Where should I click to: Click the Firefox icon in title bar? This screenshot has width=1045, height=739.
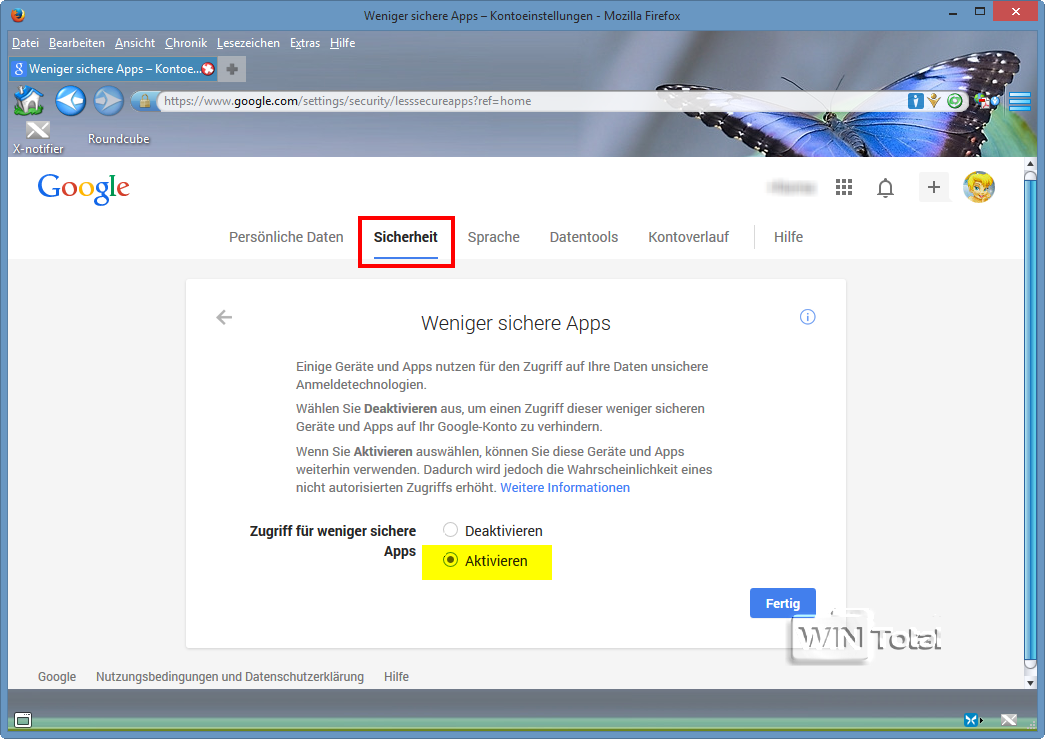[18, 15]
